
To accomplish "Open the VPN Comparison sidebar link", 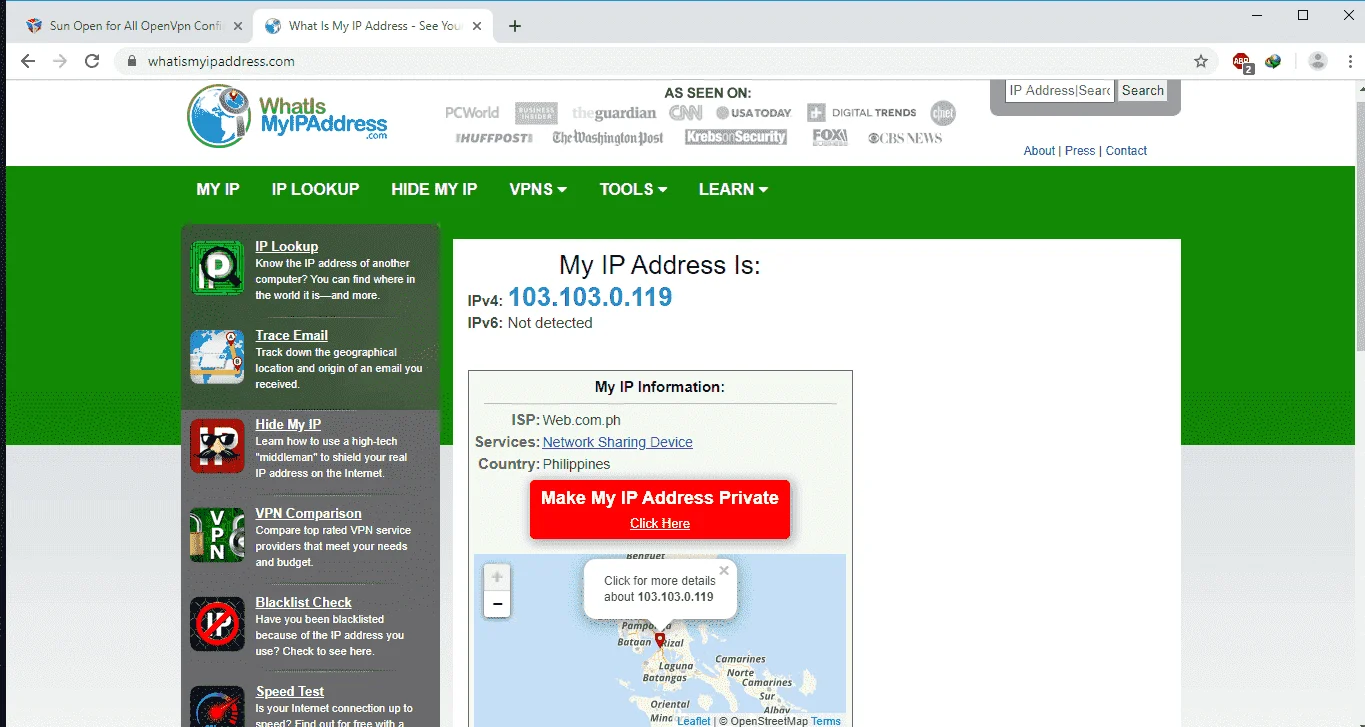I will pyautogui.click(x=308, y=513).
